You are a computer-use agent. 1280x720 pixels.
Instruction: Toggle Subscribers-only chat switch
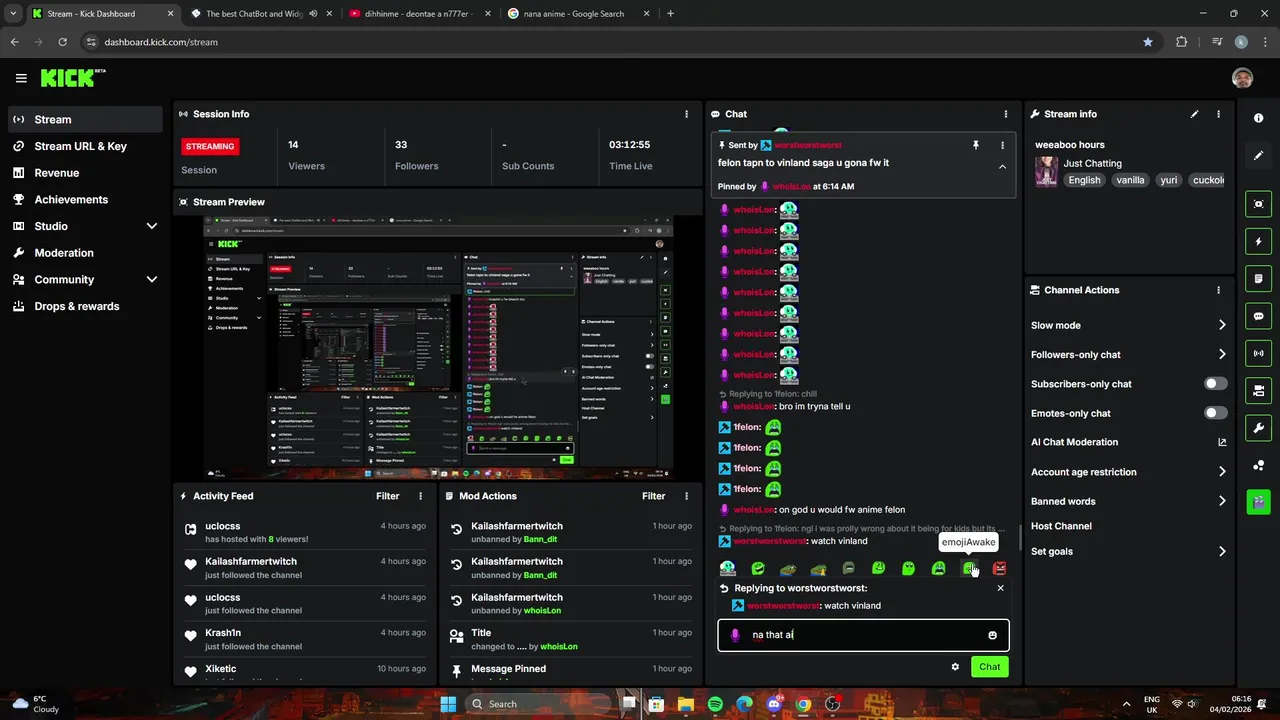click(1215, 384)
